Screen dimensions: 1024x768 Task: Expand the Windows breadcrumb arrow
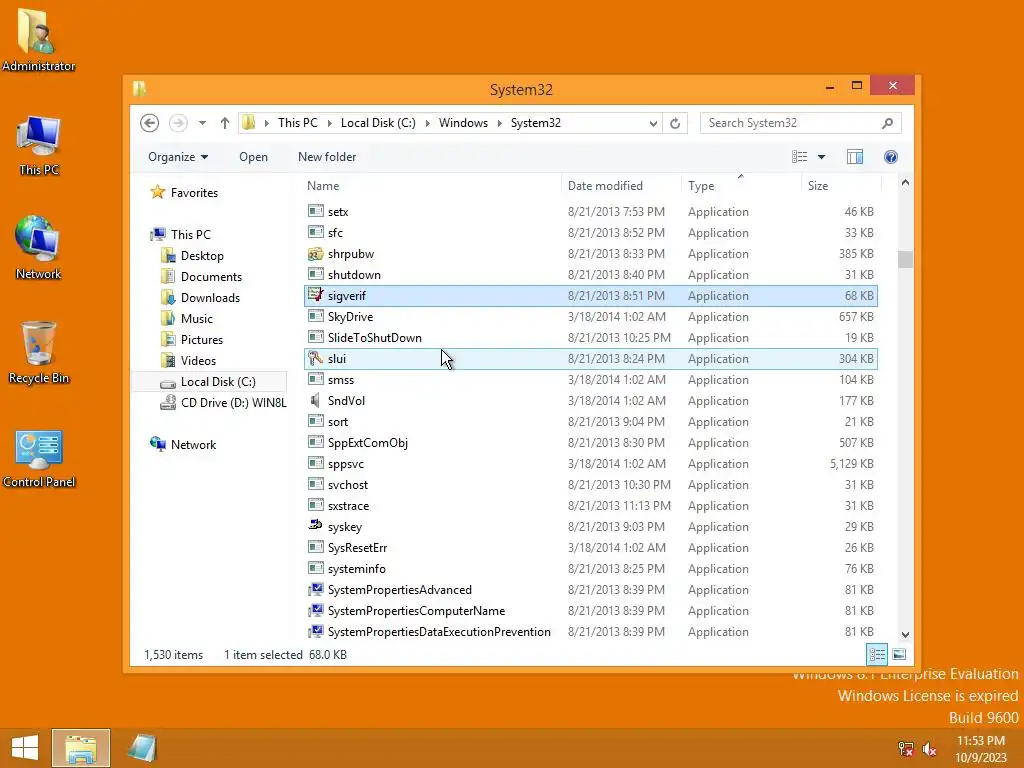500,123
